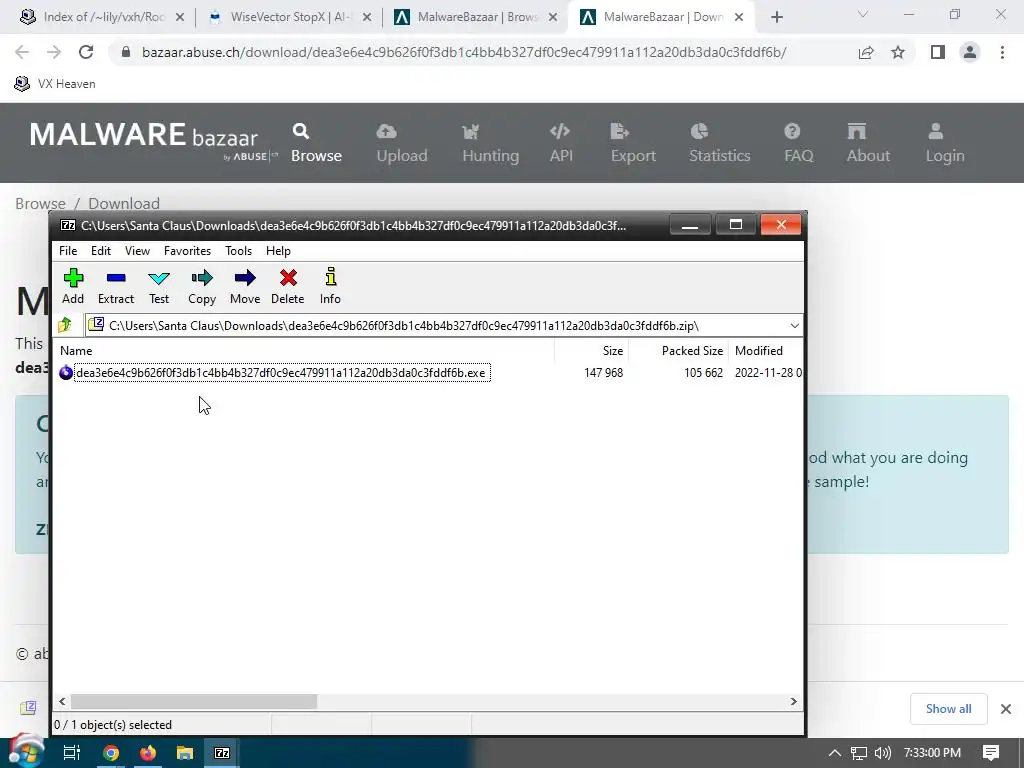The height and width of the screenshot is (768, 1024).
Task: Click the Chrome forward arrow
Action: click(x=54, y=52)
